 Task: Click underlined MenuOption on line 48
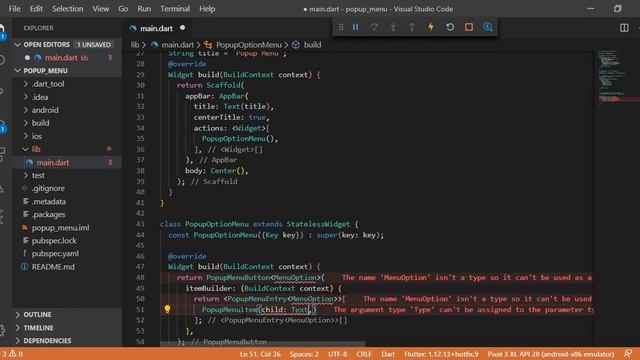tap(295, 277)
